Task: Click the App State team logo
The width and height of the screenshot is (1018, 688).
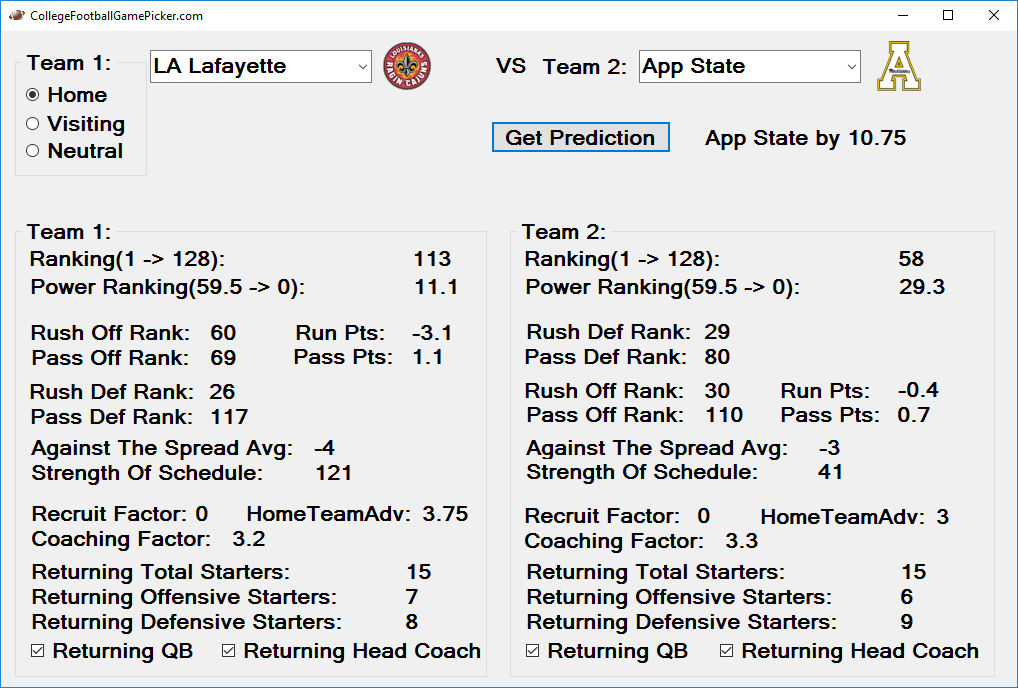Action: (x=899, y=66)
